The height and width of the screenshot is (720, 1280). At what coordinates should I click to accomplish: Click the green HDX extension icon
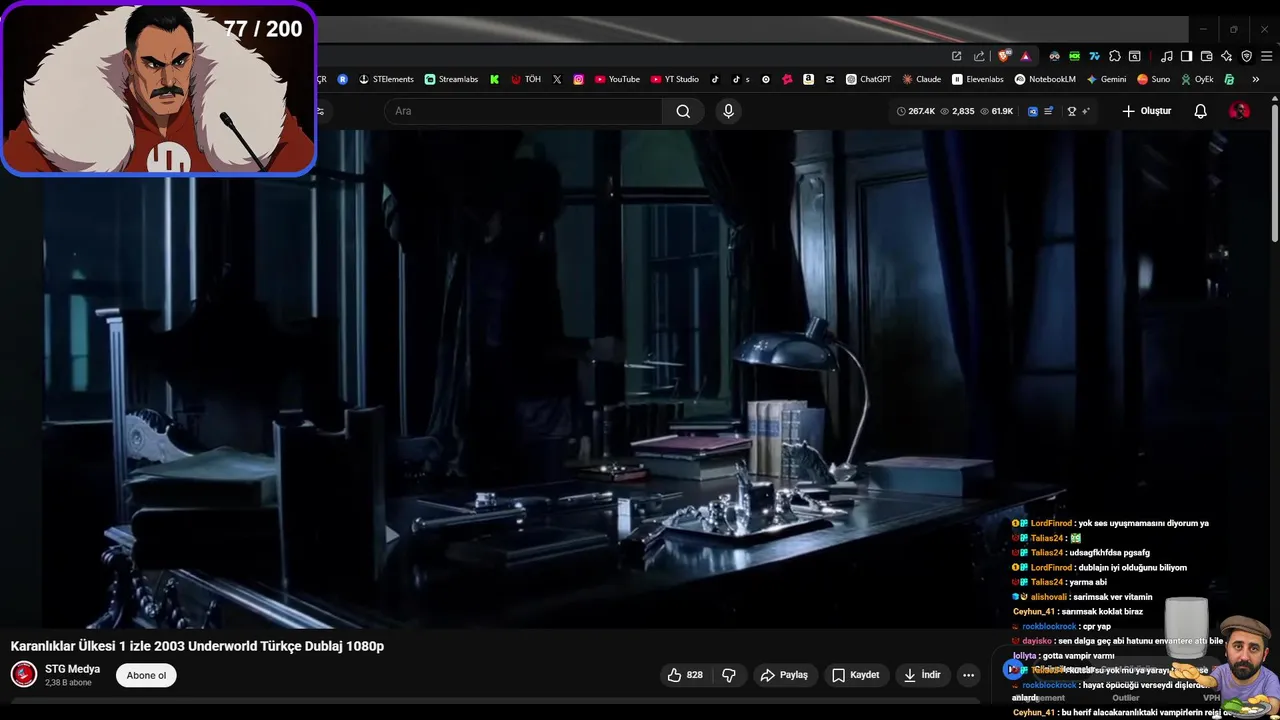point(1075,56)
